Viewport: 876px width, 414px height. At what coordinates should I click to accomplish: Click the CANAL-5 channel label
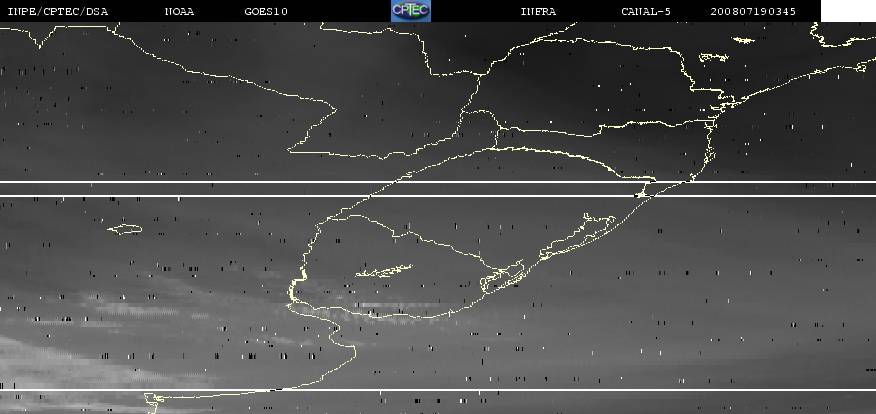coord(645,12)
